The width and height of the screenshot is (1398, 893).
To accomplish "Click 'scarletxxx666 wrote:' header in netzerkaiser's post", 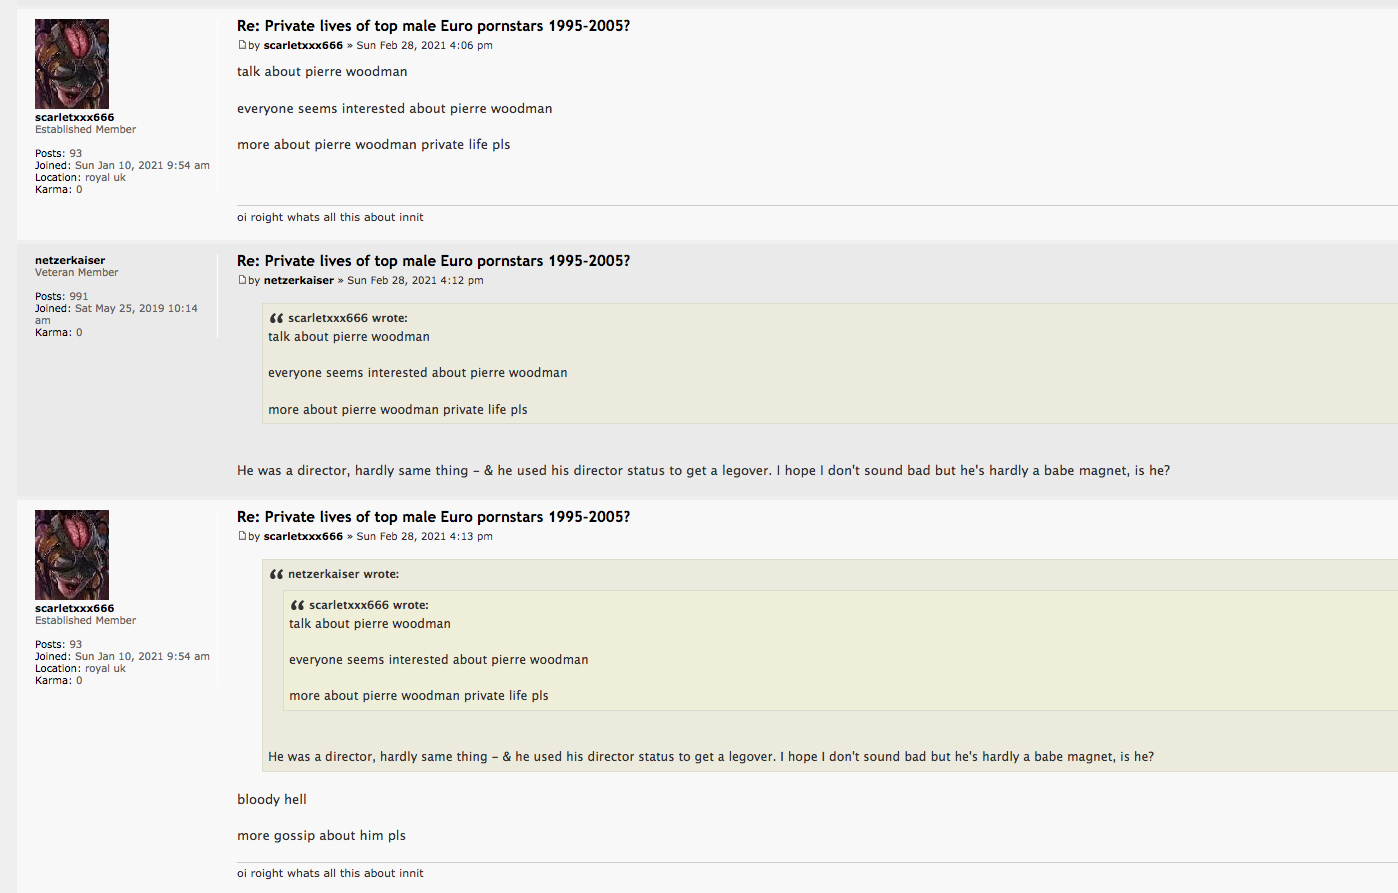I will click(x=347, y=318).
